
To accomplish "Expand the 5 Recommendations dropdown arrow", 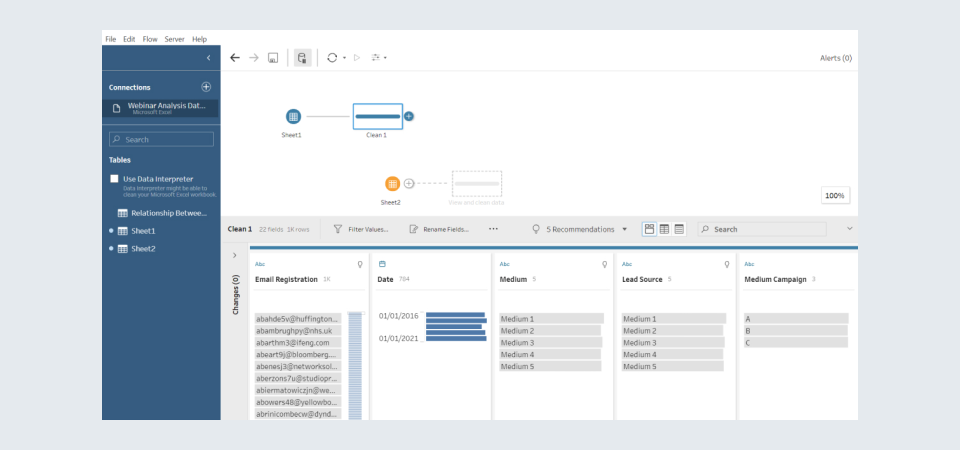I will (624, 230).
